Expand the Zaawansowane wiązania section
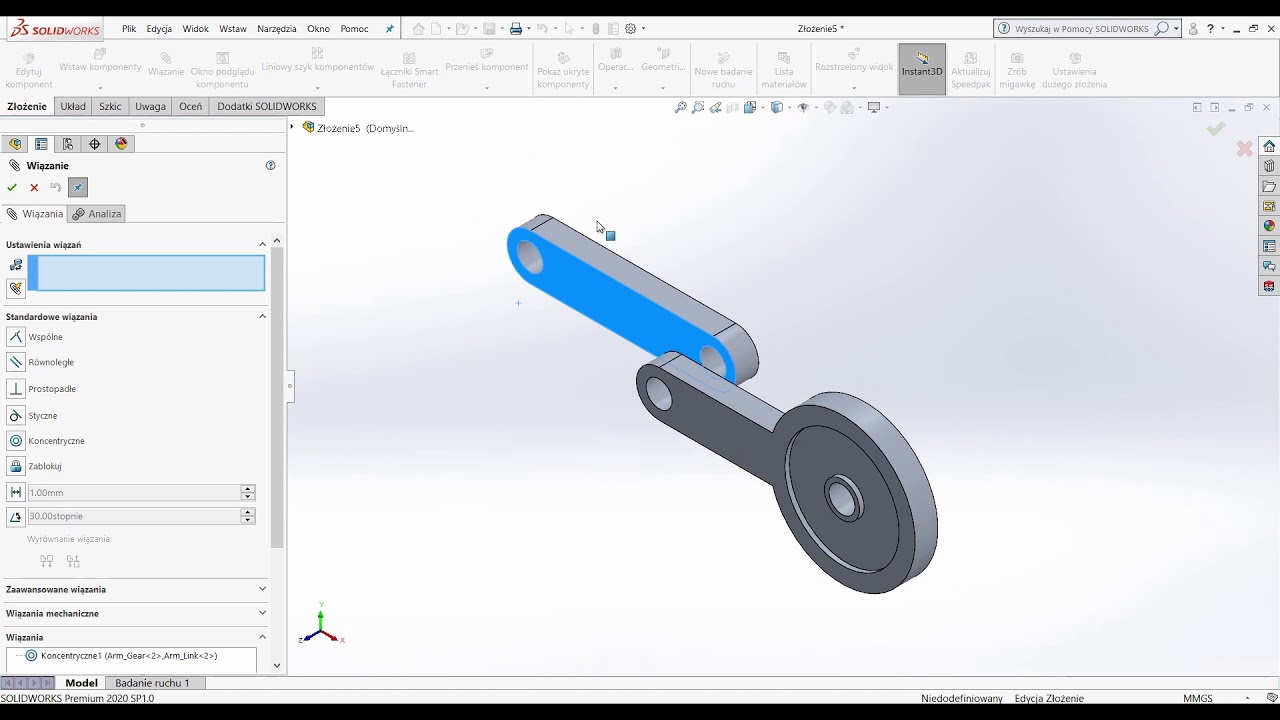The height and width of the screenshot is (720, 1280). 263,589
